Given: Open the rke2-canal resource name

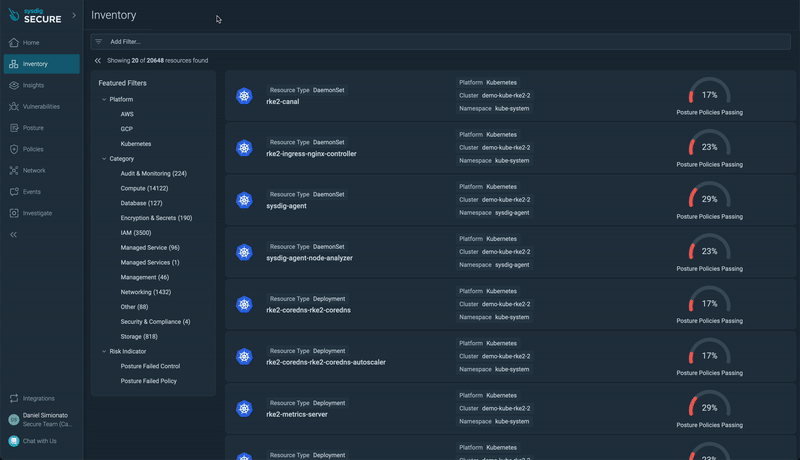Looking at the screenshot, I should [283, 101].
